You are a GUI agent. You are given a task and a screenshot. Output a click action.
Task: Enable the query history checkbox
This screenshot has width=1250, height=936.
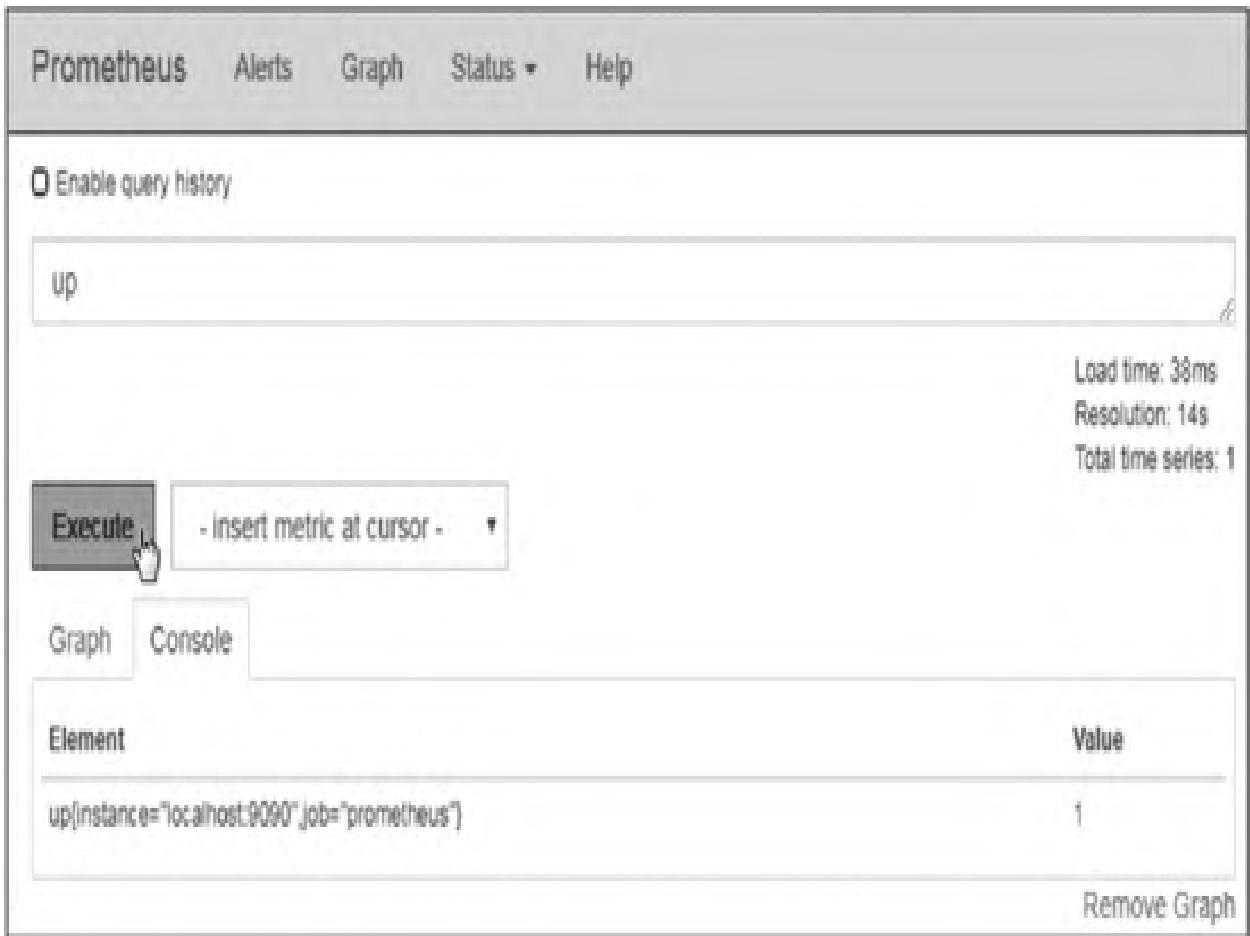point(41,183)
